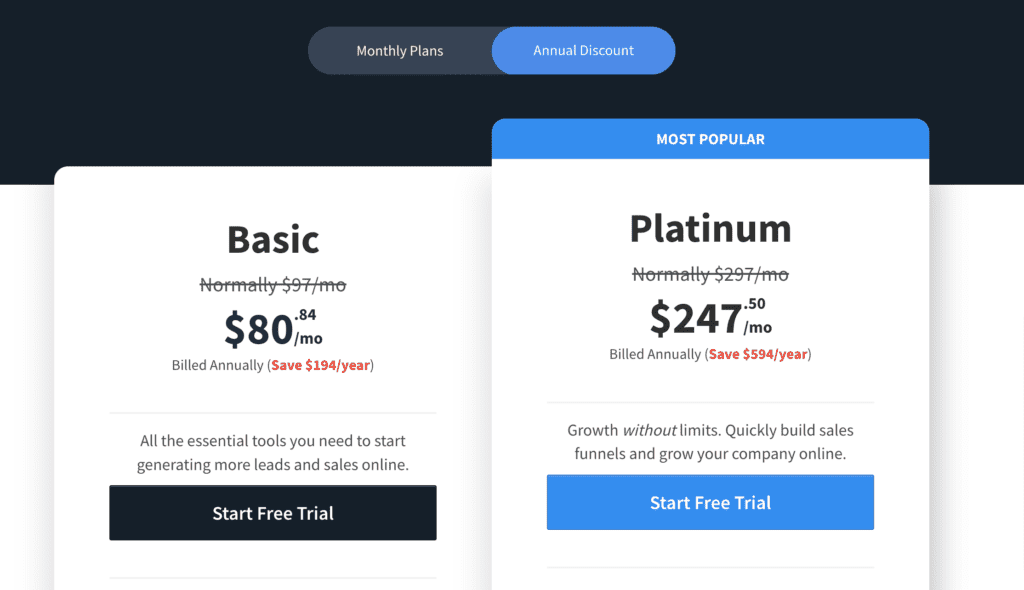1024x590 pixels.
Task: Click the .50 cents superscript
Action: coord(754,304)
